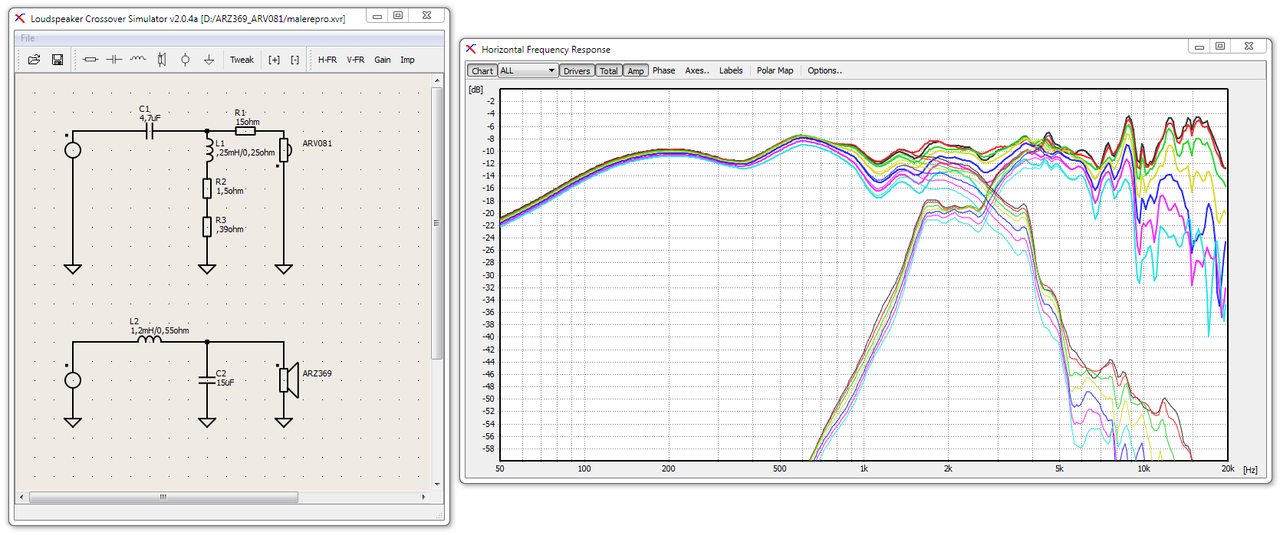Click the [dB] axis label on chart
This screenshot has width=1280, height=535.
(477, 89)
